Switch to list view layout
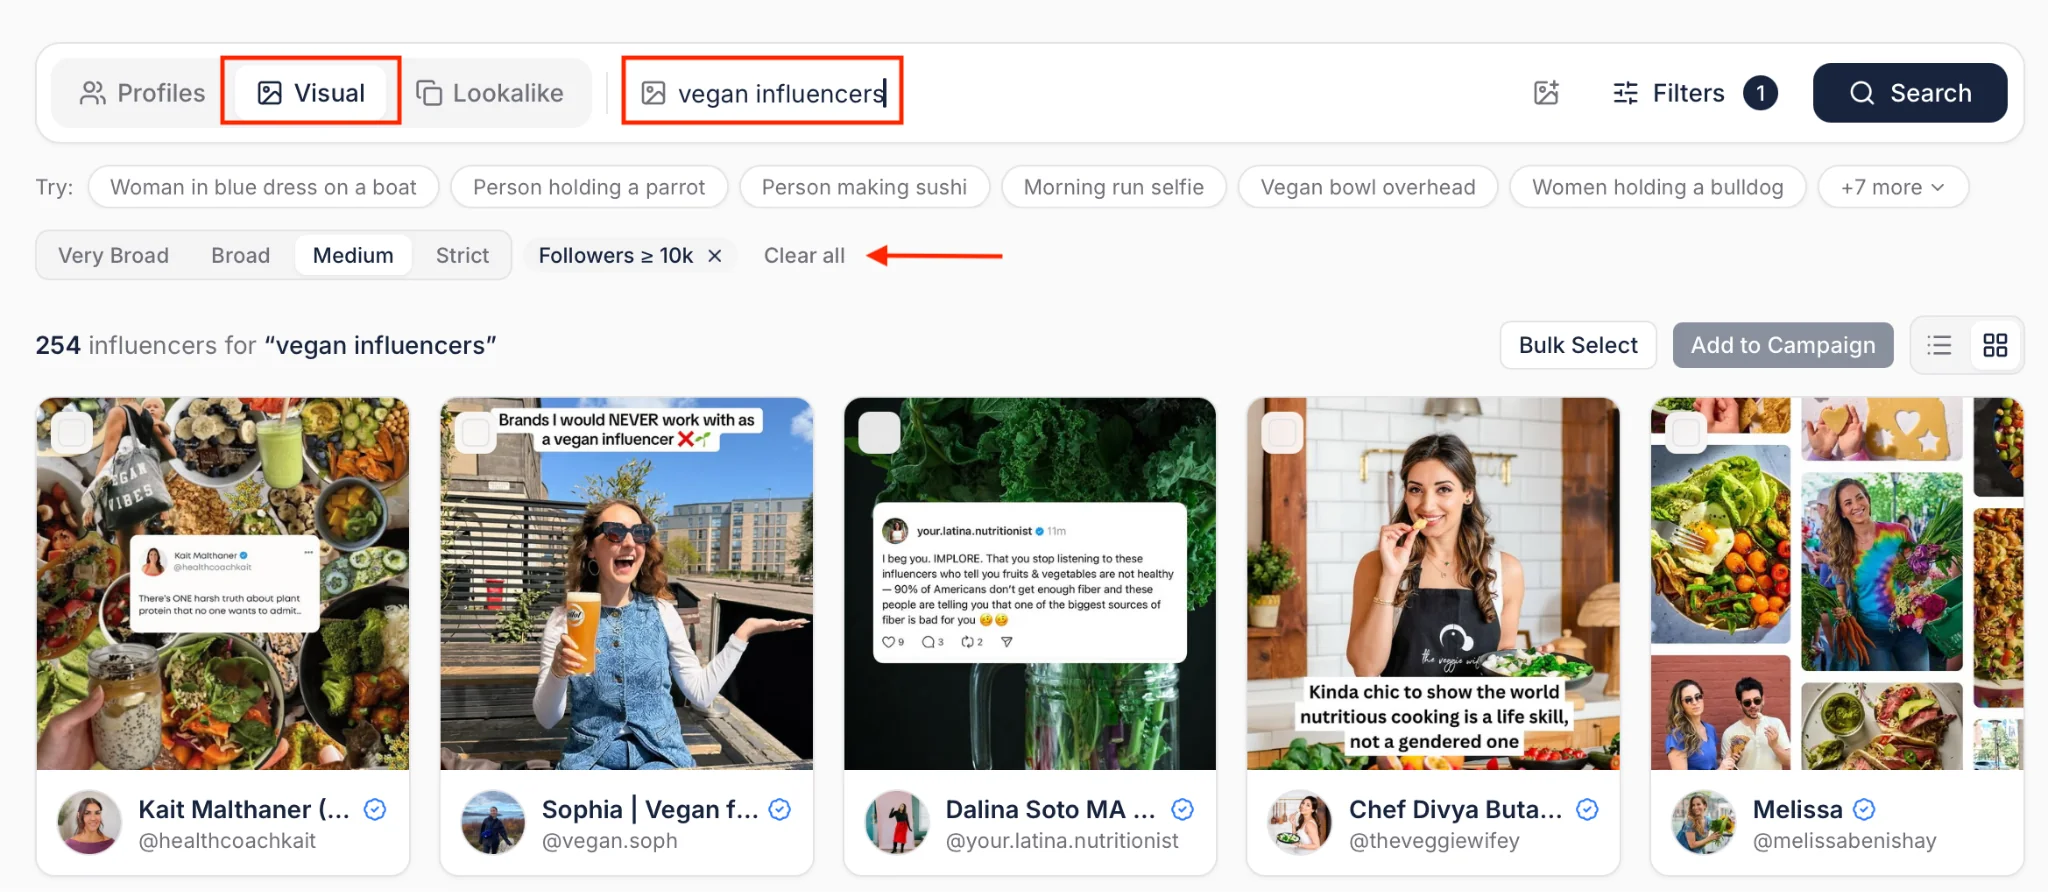Image resolution: width=2048 pixels, height=892 pixels. coord(1939,345)
